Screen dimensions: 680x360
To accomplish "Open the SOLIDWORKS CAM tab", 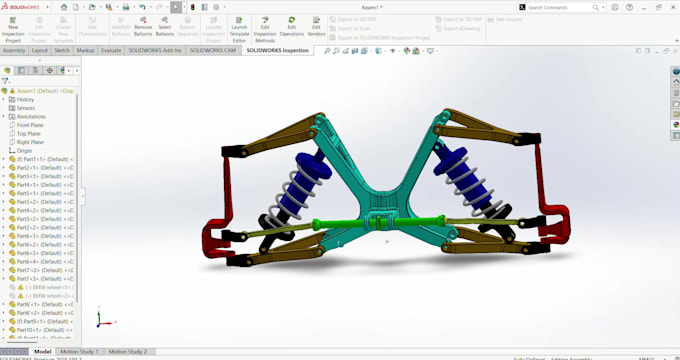I will [x=213, y=50].
